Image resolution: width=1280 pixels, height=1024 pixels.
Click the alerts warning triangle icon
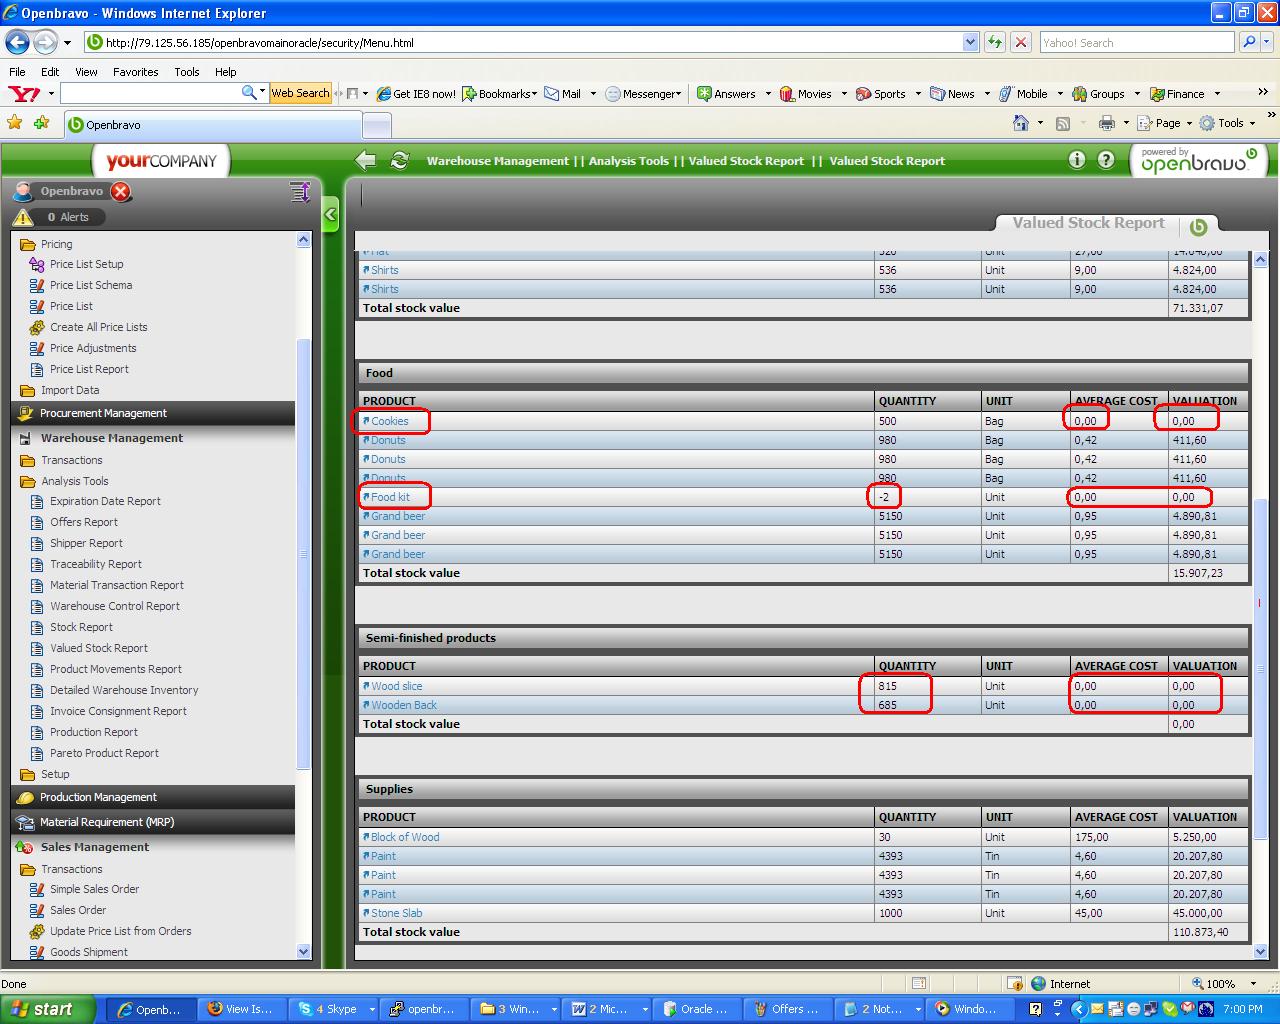pos(24,217)
